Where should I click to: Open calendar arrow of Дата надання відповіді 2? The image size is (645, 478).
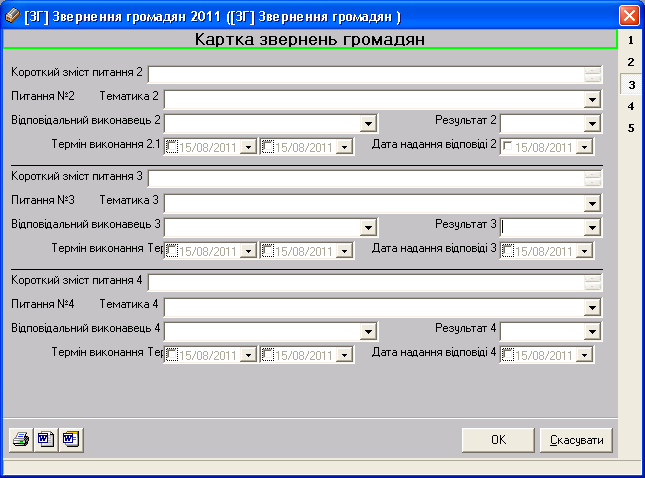[x=584, y=147]
